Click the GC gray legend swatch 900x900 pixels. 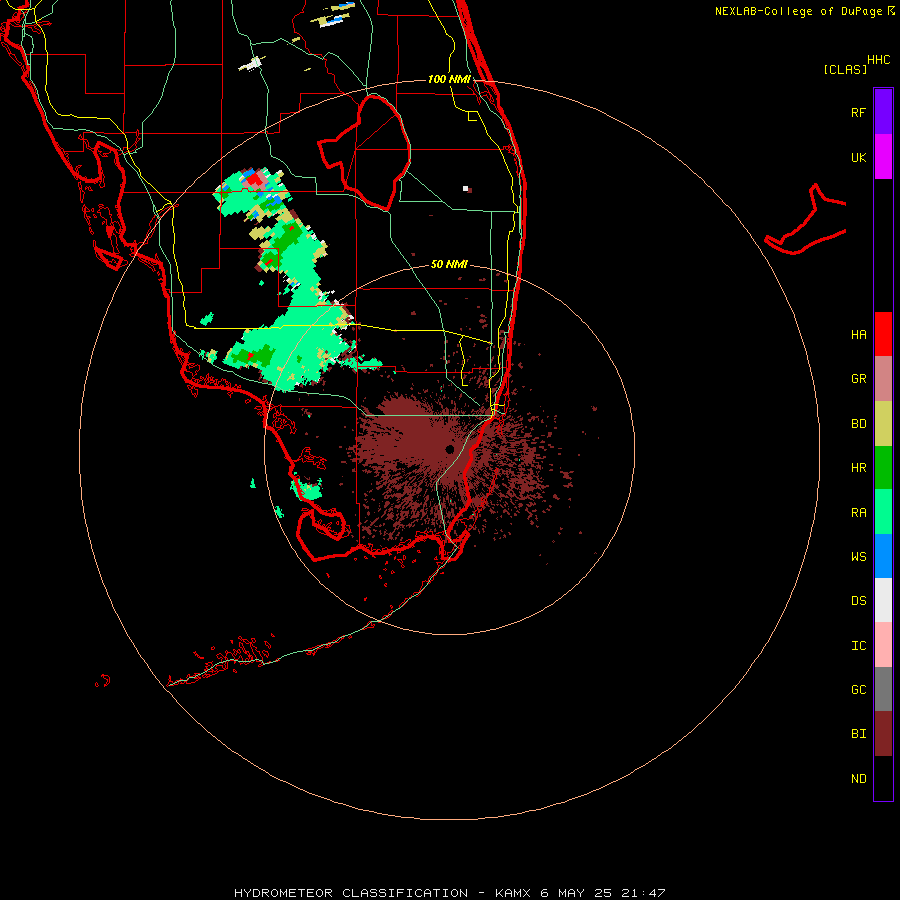click(883, 689)
